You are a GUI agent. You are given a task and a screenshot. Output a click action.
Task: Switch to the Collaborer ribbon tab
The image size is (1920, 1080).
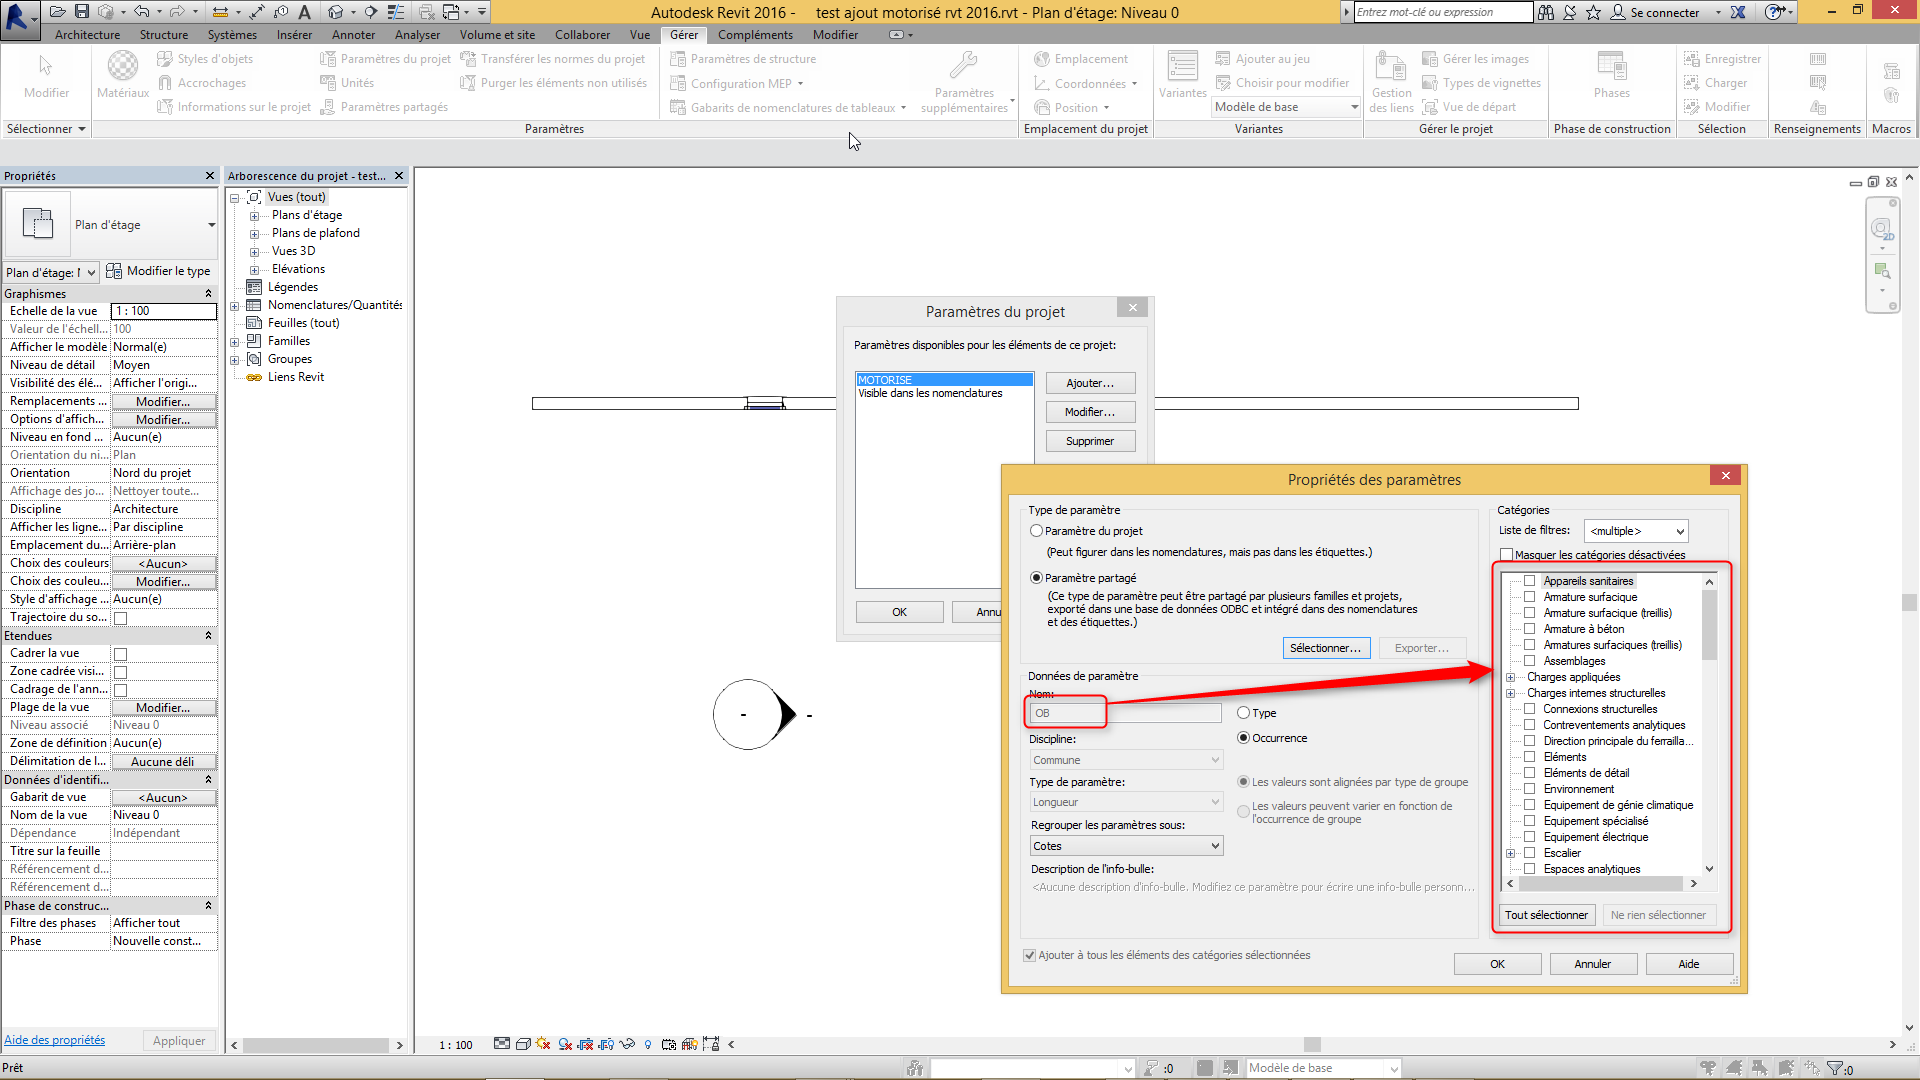[582, 35]
